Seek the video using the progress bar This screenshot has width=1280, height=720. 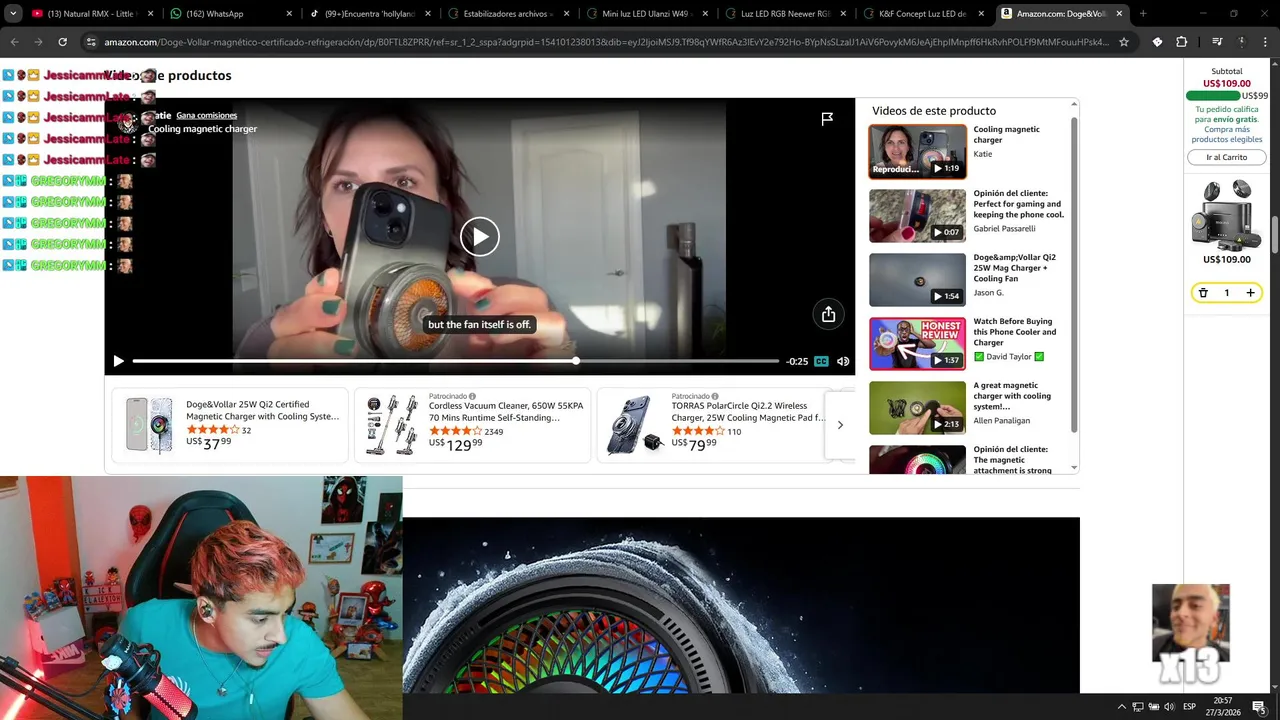pos(455,361)
